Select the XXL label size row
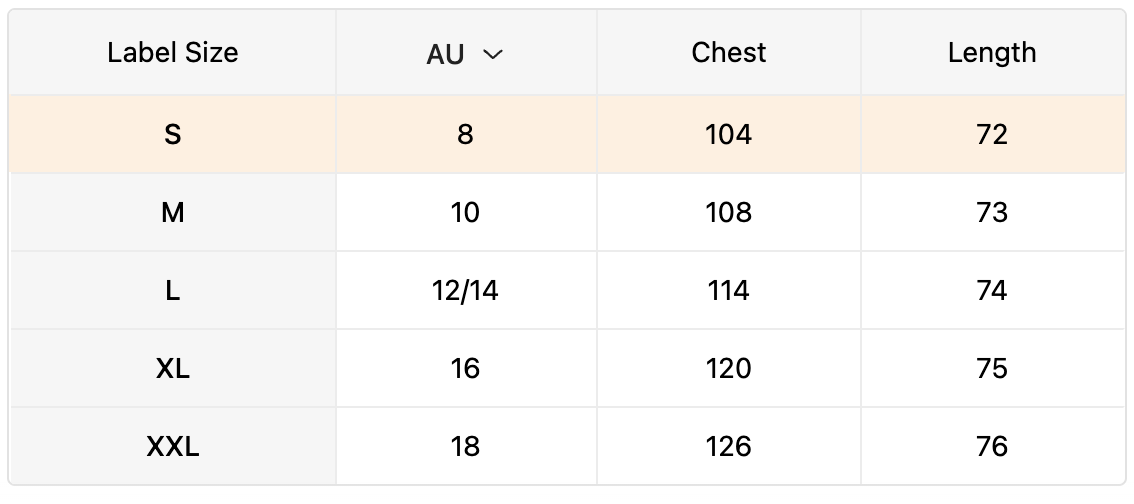Screen dimensions: 1134x504 173,446
